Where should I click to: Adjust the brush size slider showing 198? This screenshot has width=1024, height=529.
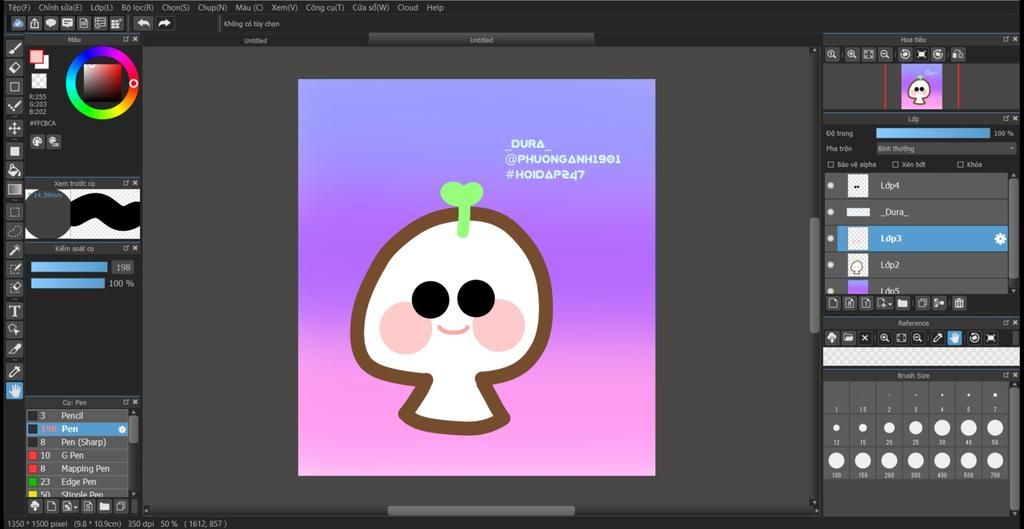(69, 267)
